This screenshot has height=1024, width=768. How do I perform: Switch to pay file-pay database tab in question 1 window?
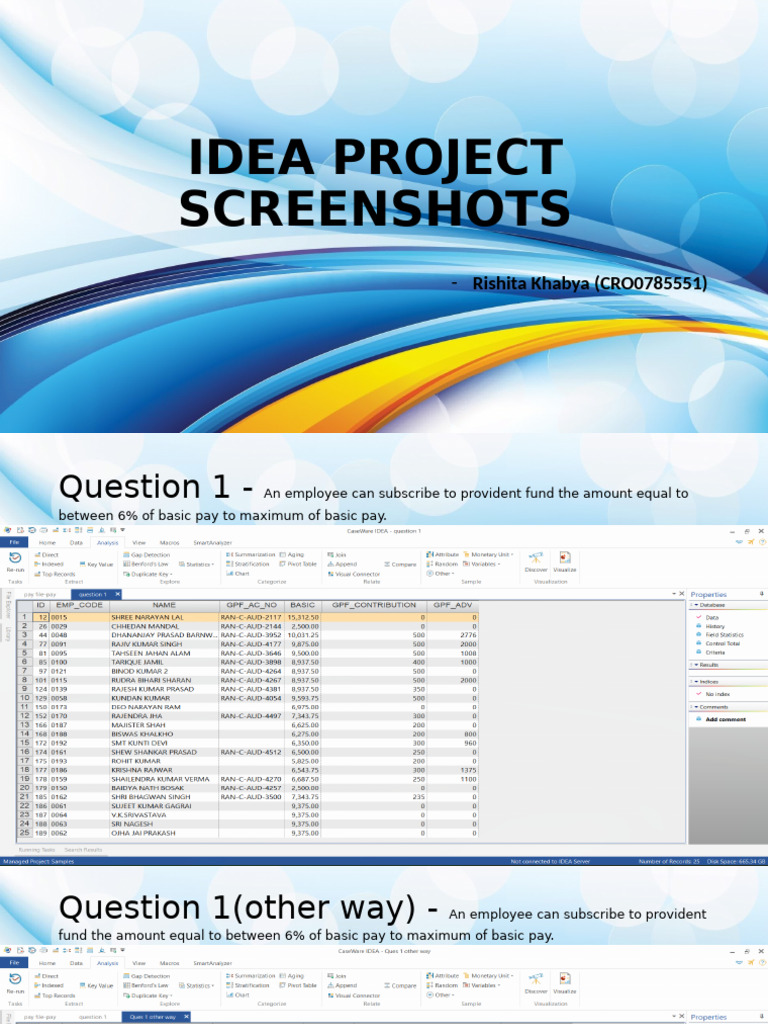40,595
